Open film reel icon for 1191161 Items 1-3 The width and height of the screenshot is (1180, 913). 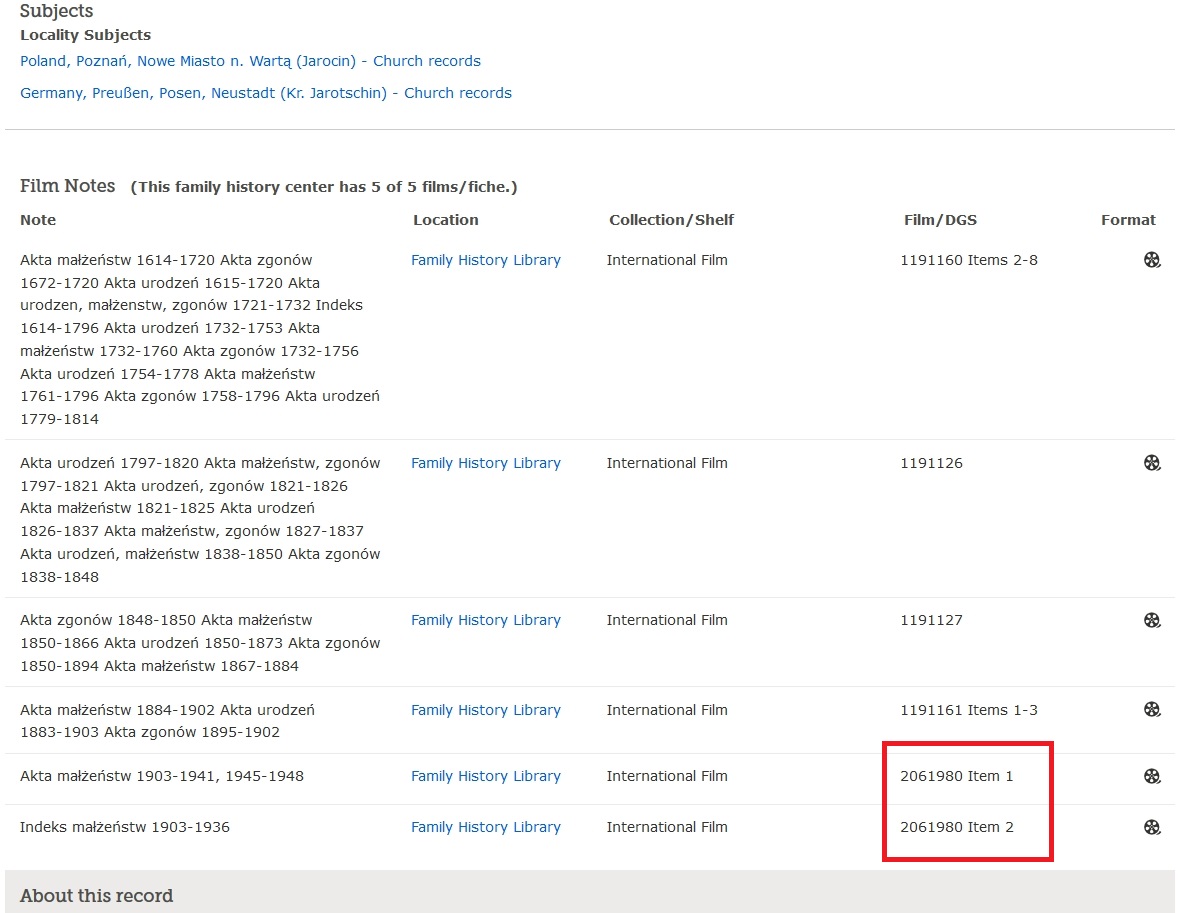tap(1152, 710)
